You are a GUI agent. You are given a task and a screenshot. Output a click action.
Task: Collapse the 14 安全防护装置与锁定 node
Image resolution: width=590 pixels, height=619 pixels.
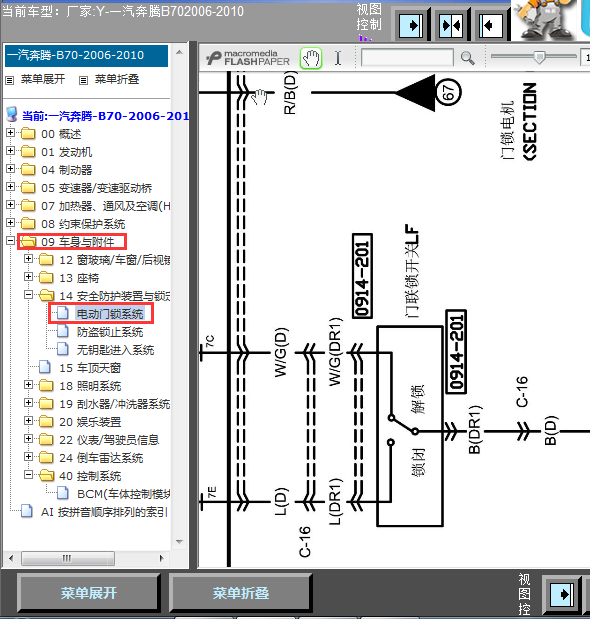pyautogui.click(x=28, y=294)
